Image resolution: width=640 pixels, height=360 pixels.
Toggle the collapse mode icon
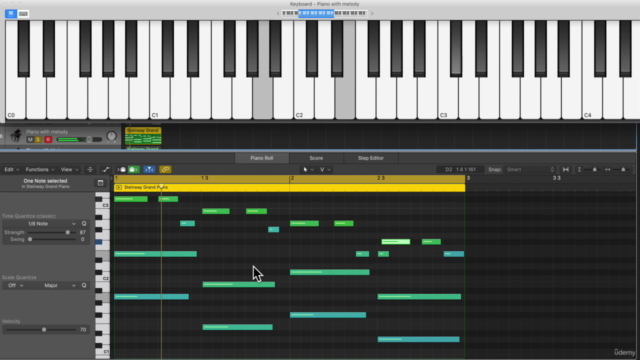pos(90,169)
